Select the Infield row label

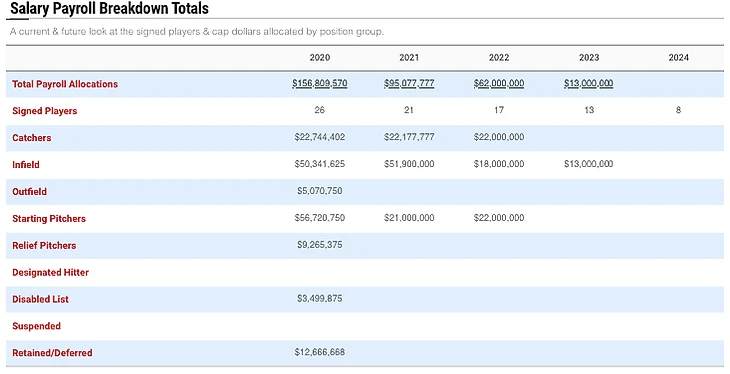coord(26,164)
